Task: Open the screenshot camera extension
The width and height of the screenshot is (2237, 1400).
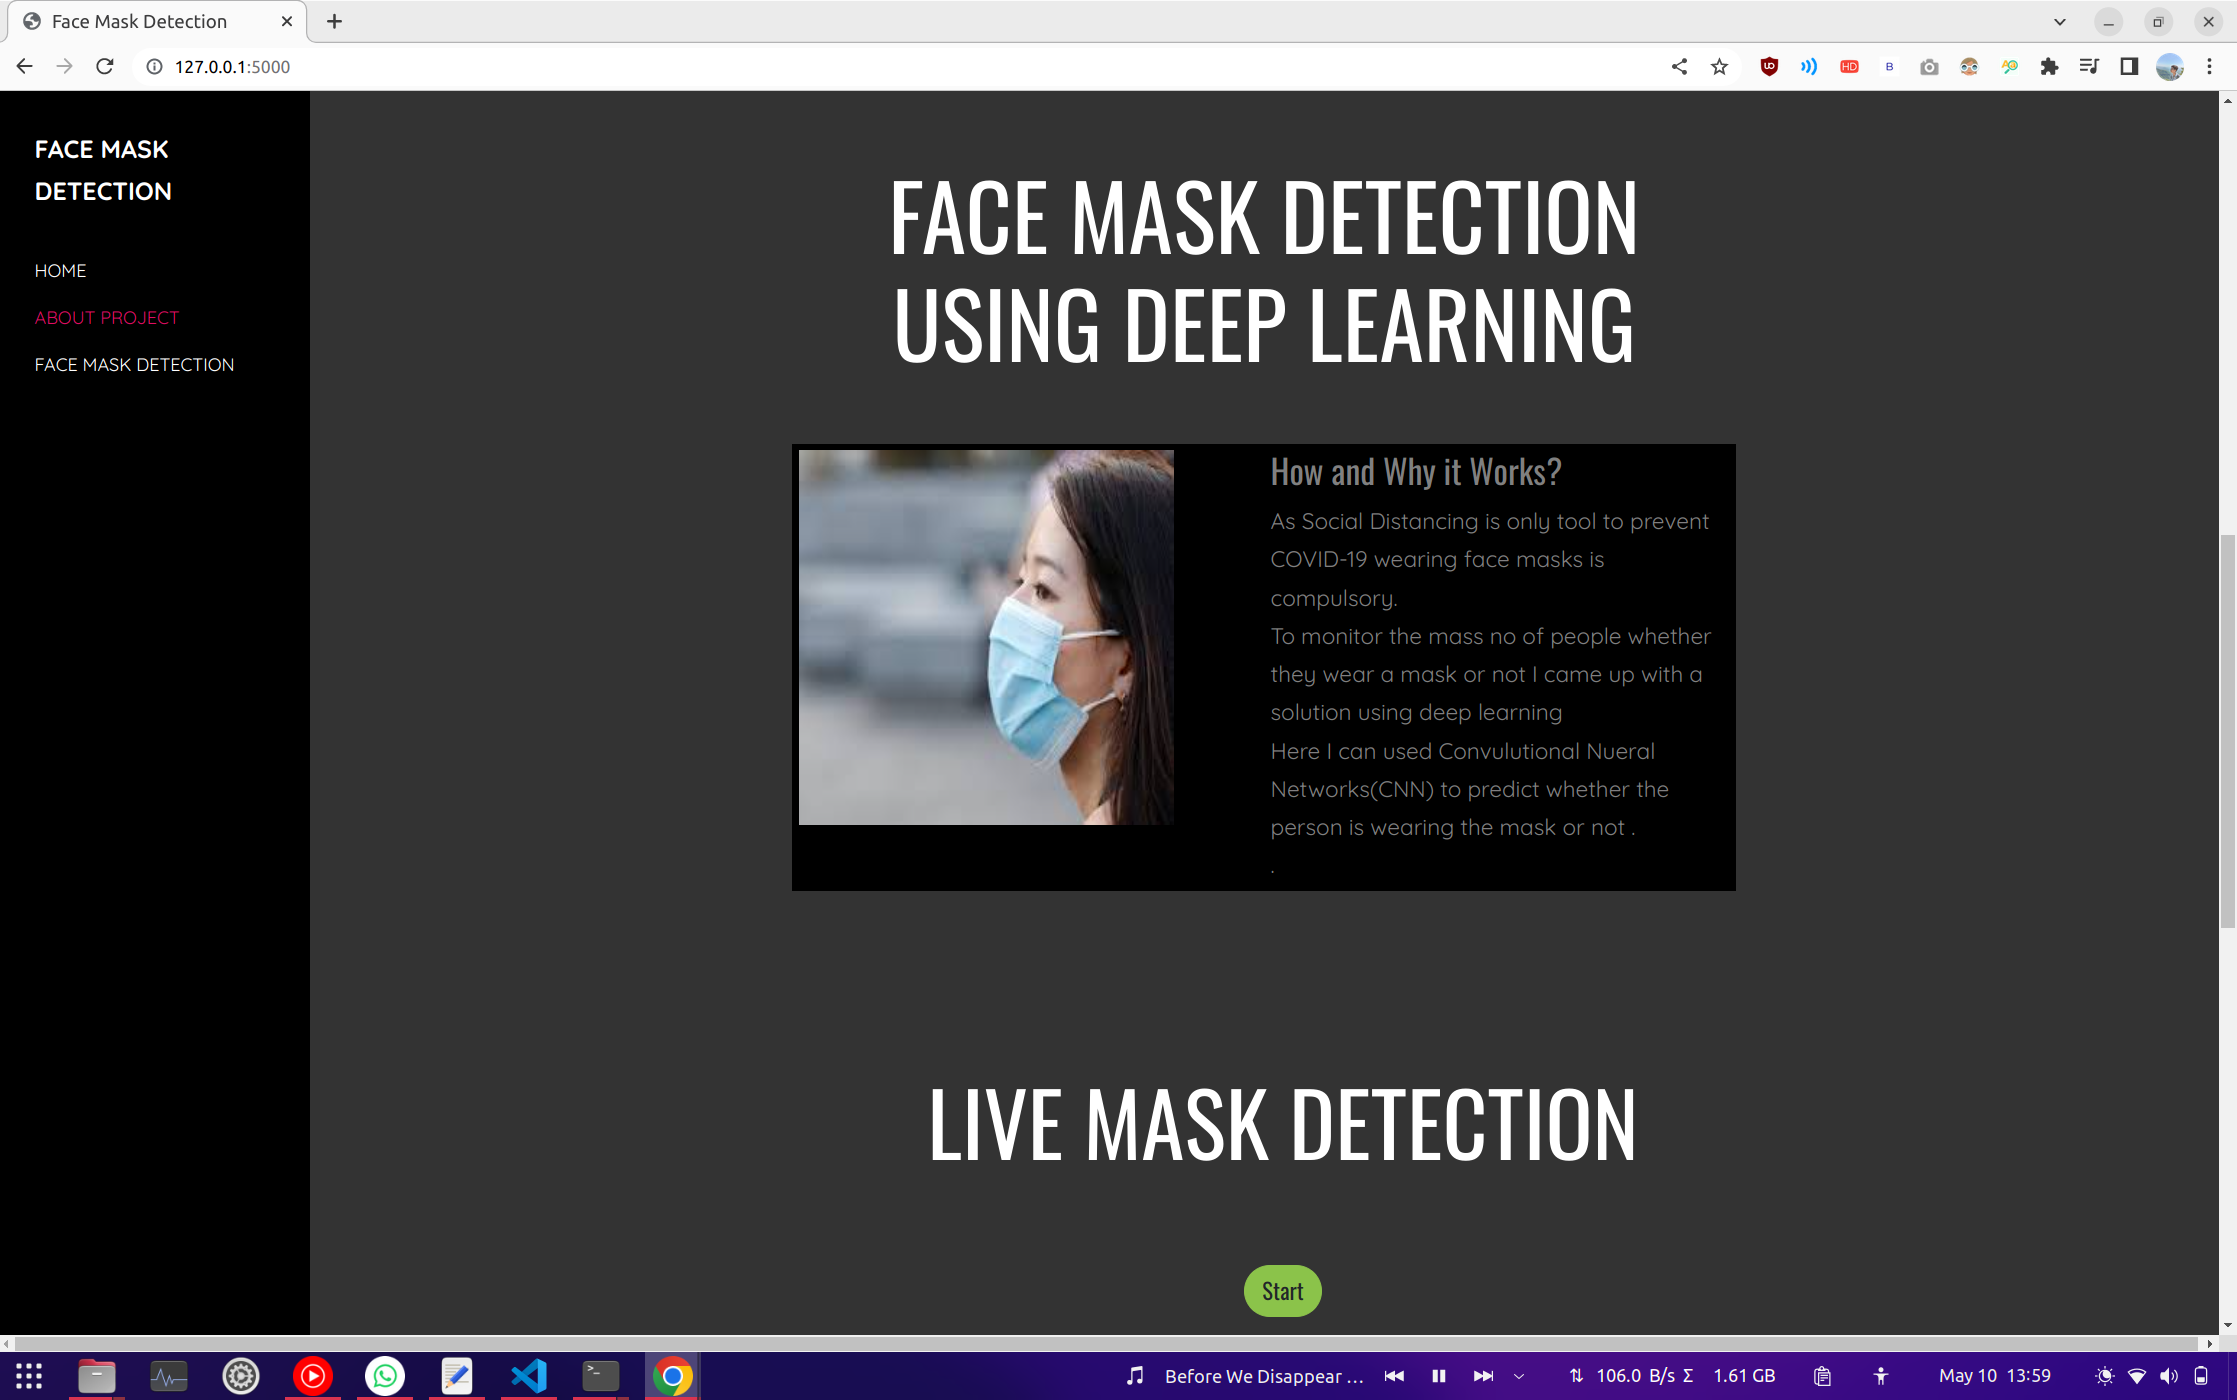Action: pos(1929,66)
